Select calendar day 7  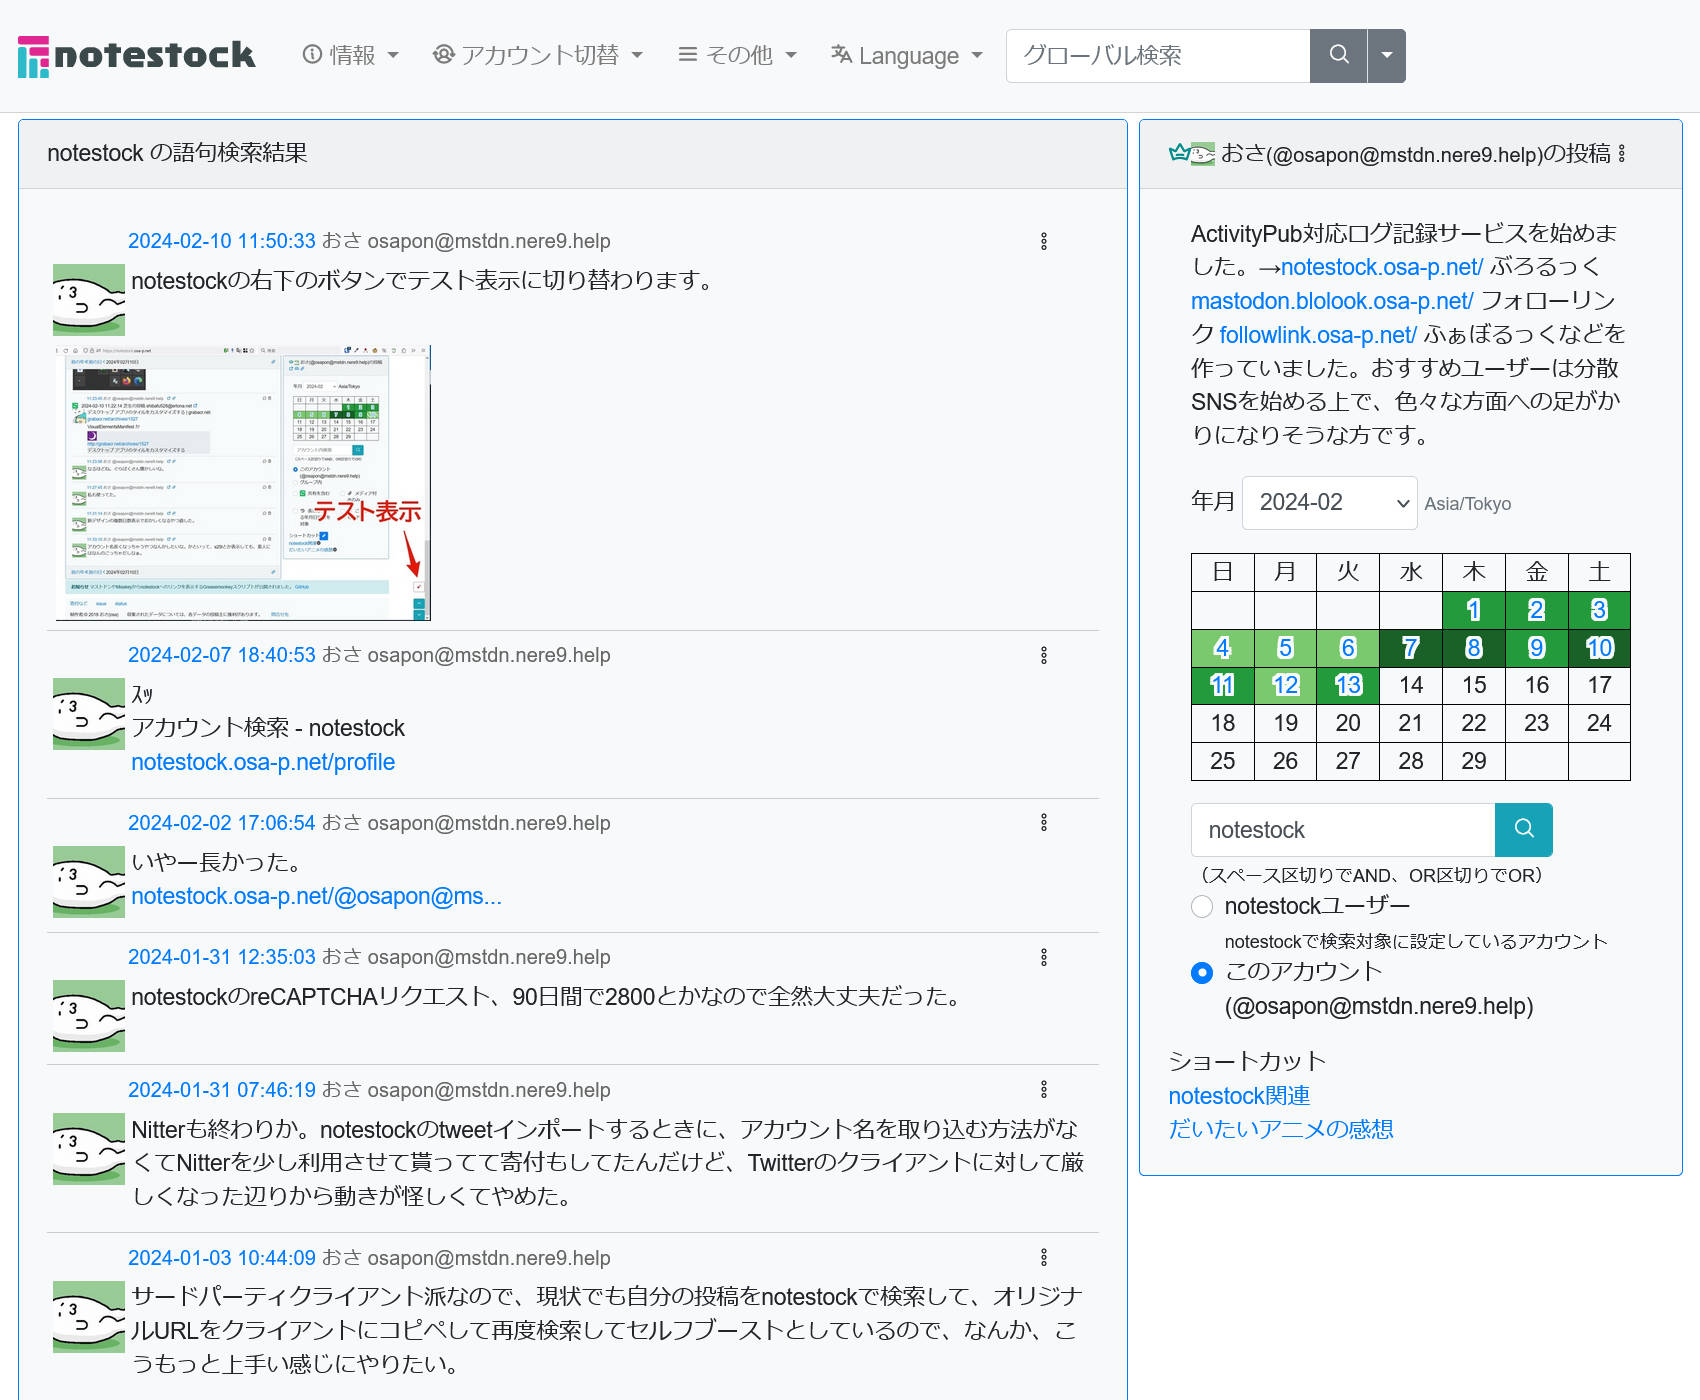pos(1411,648)
